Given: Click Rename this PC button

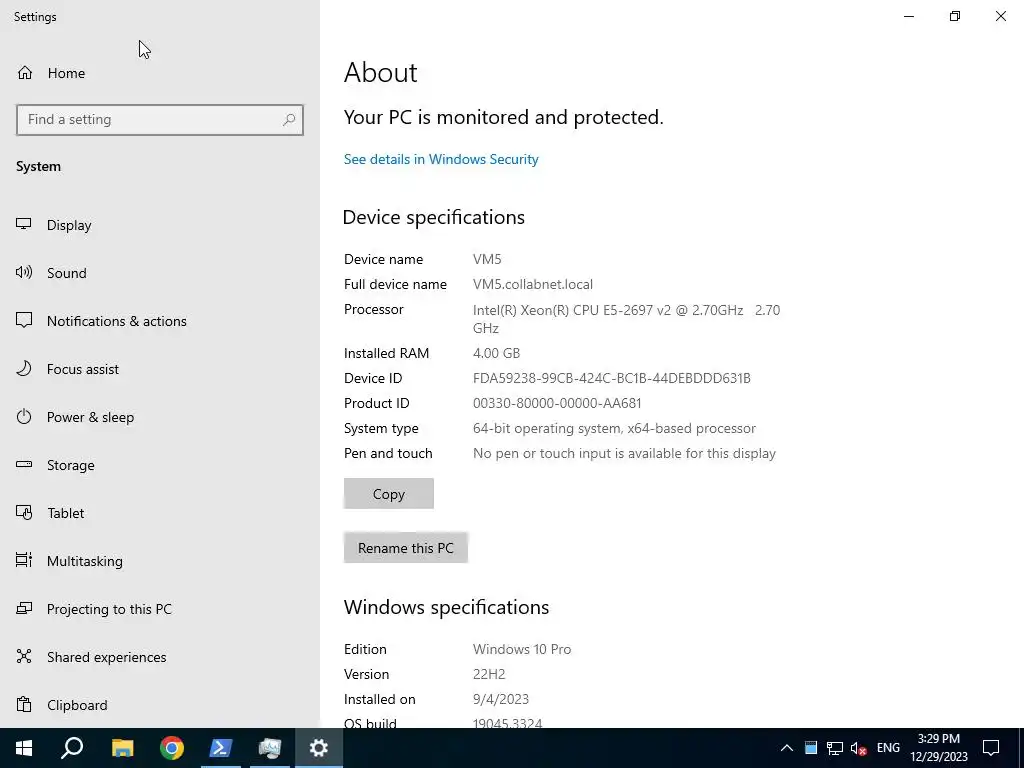Looking at the screenshot, I should pos(406,547).
